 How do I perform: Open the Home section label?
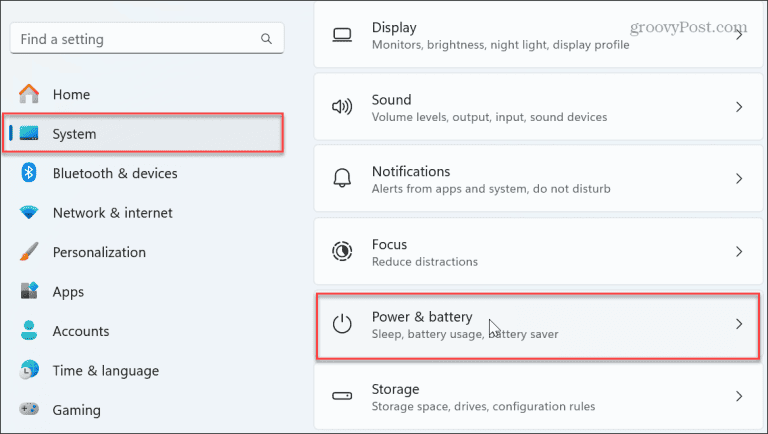click(x=71, y=94)
